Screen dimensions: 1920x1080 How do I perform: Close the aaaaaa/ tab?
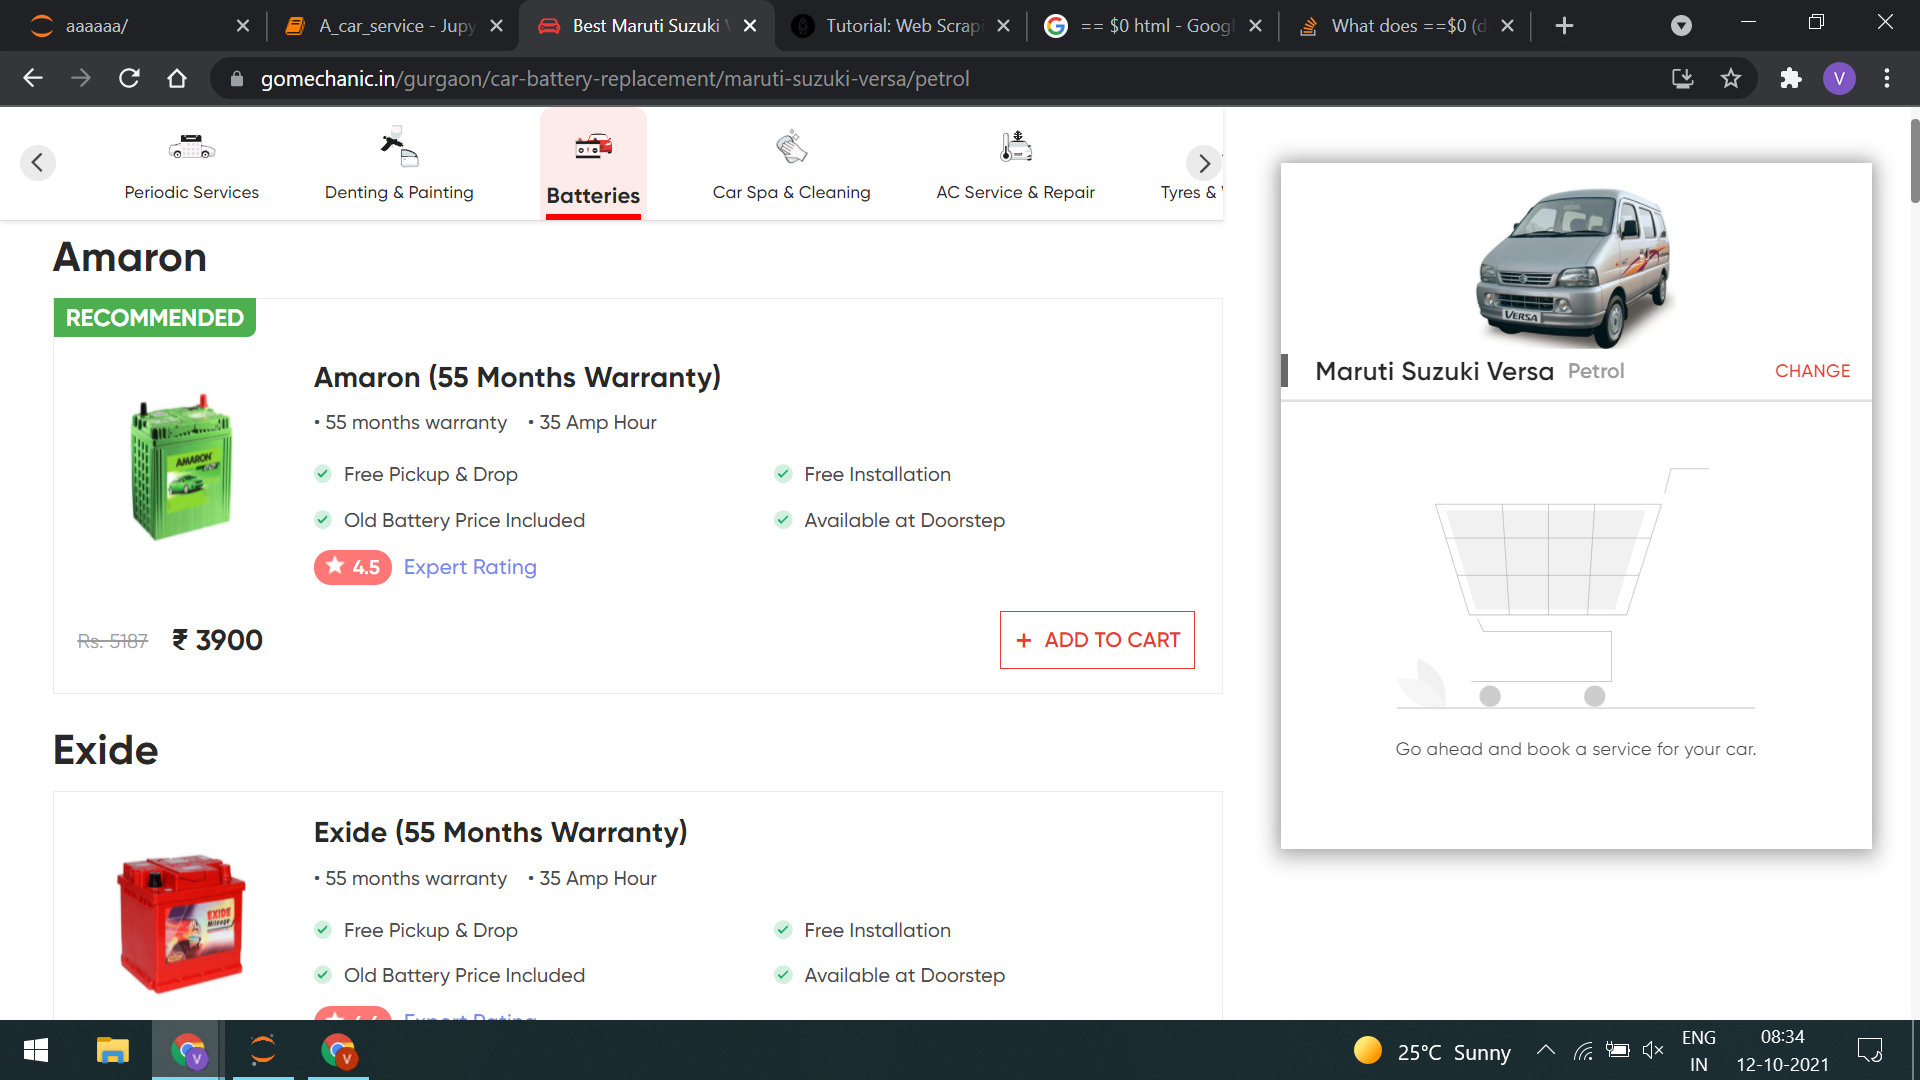[243, 26]
